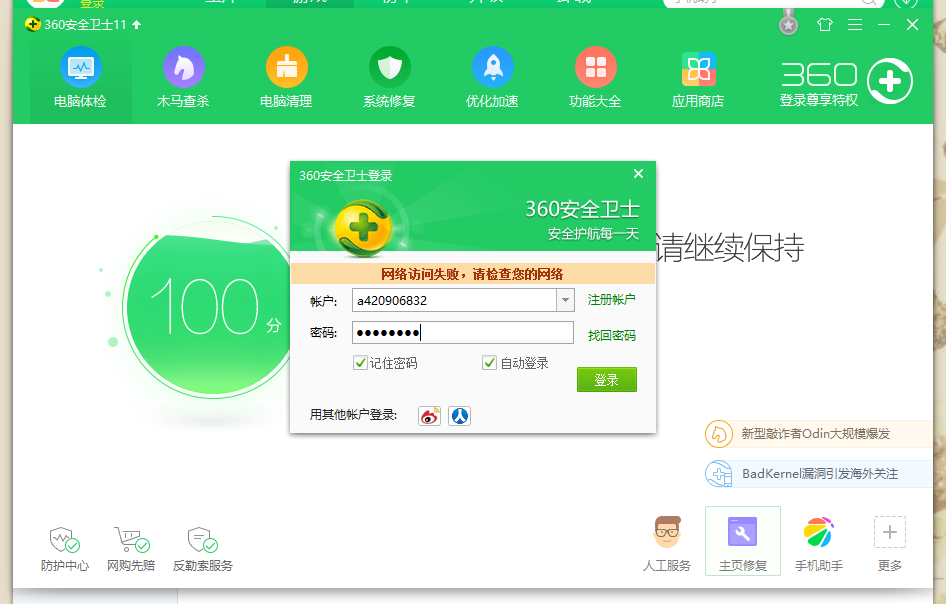Screen dimensions: 946x604
Task: Open the 主页修复 homepage repair tool
Action: pyautogui.click(x=743, y=541)
